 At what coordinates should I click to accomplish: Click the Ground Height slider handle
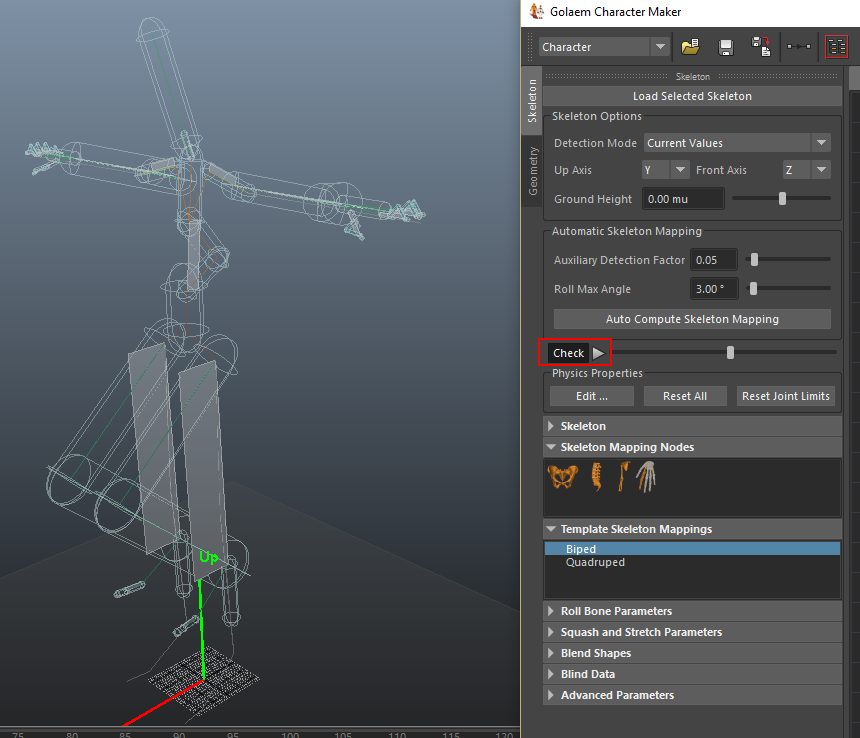(x=783, y=198)
